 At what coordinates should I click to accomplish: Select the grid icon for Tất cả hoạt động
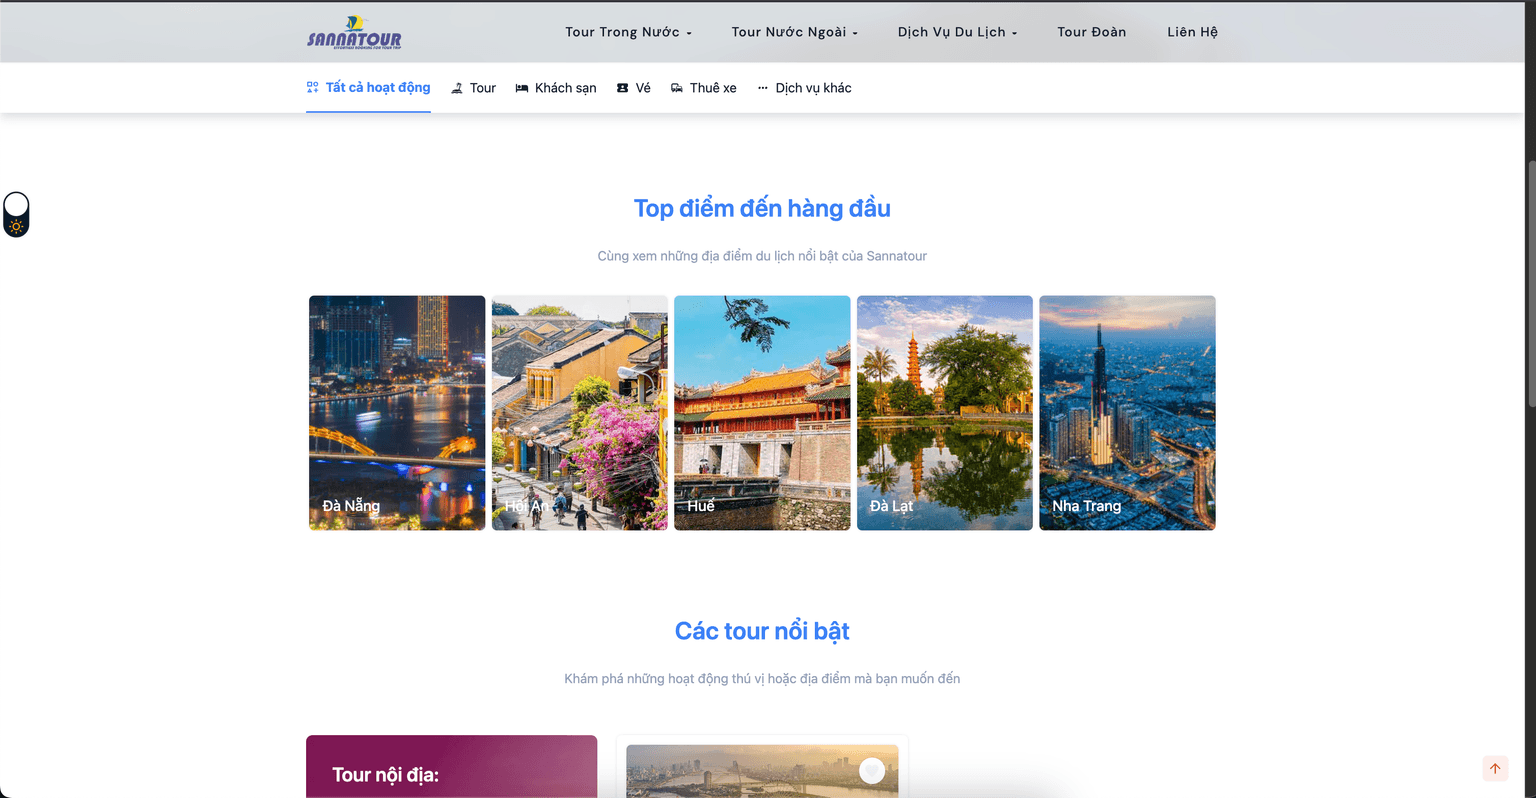[313, 88]
